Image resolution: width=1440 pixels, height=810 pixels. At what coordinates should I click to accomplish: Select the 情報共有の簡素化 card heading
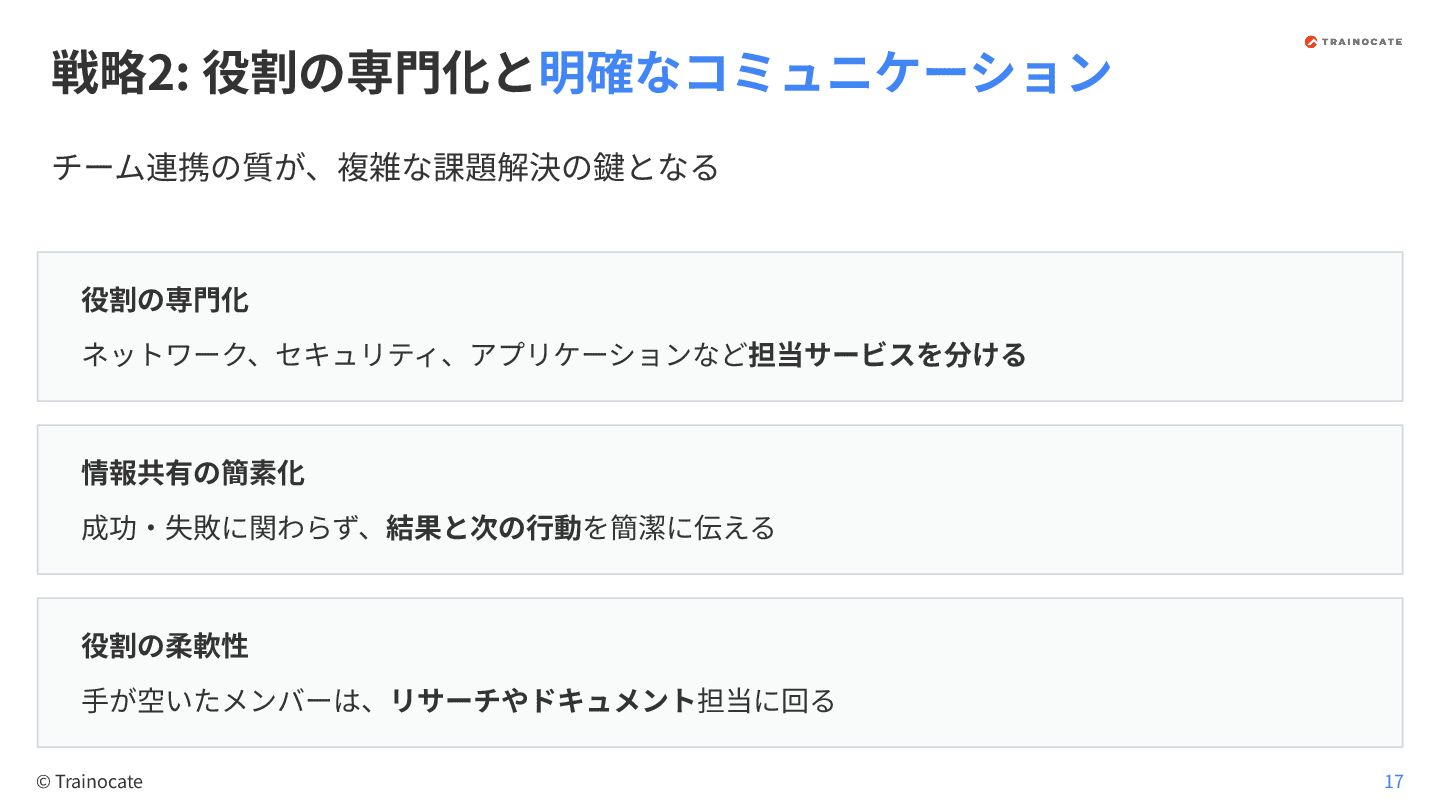coord(193,473)
